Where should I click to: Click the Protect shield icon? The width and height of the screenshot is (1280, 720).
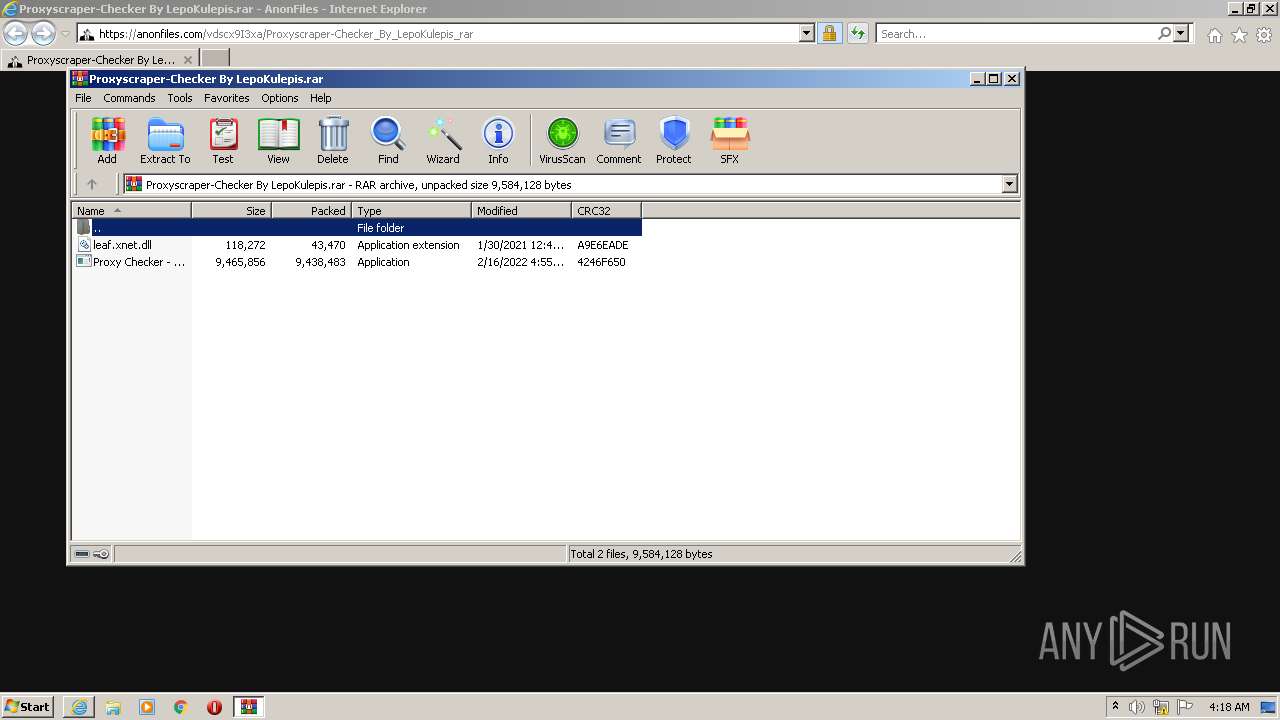click(x=674, y=140)
